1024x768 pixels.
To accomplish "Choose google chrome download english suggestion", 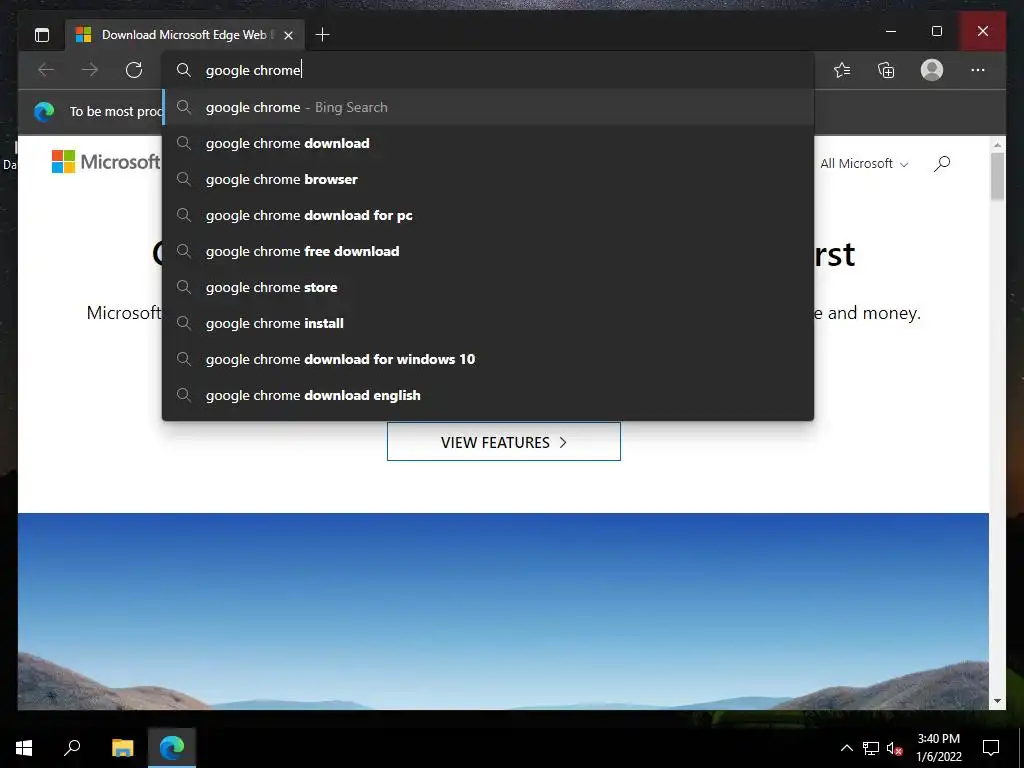I will (x=488, y=394).
